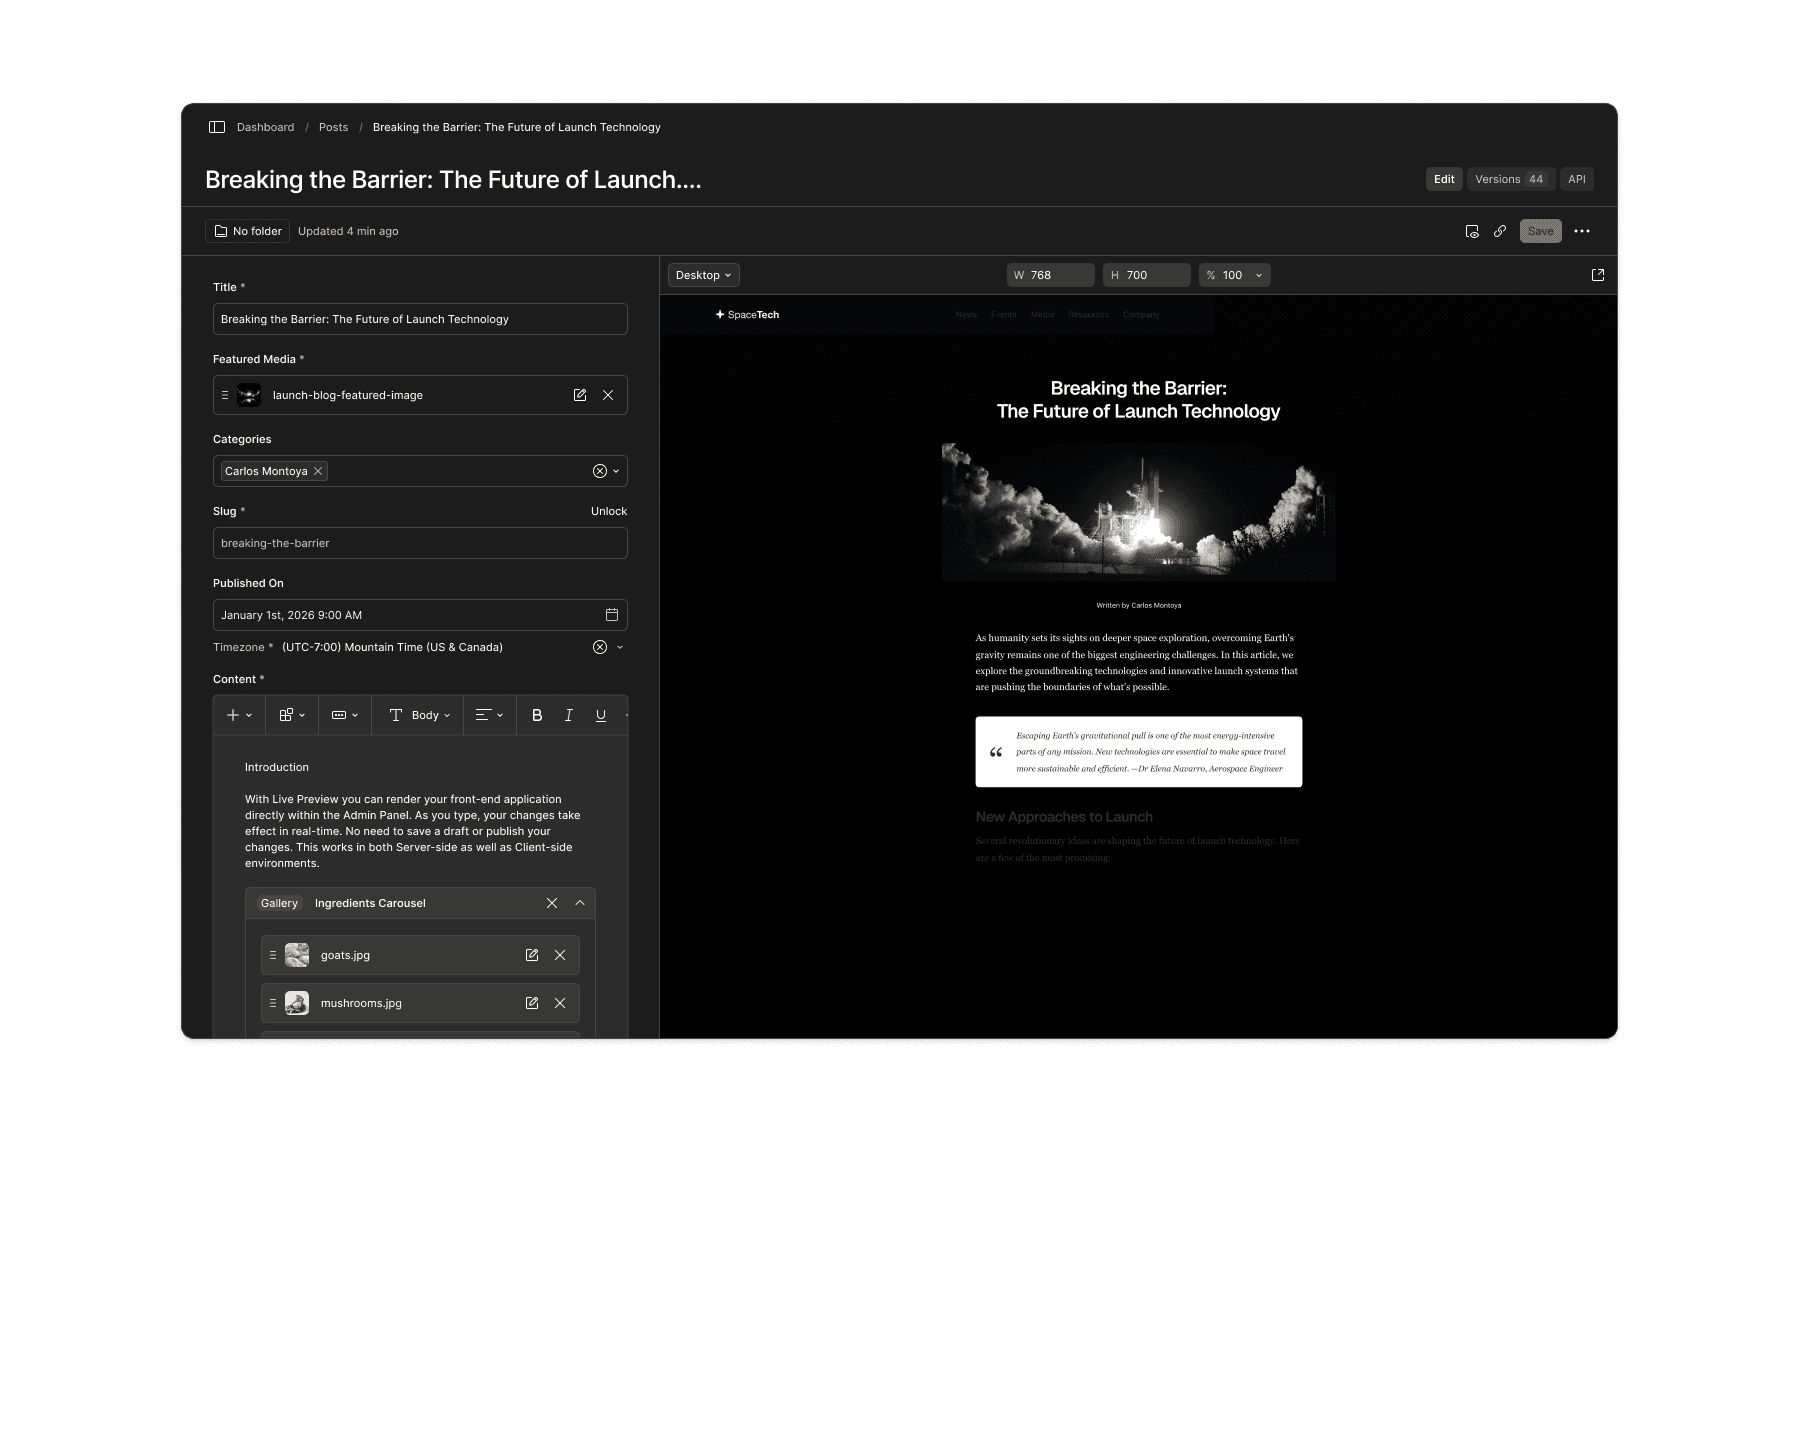Open the blocks grid dropdown in toolbar

pos(292,715)
